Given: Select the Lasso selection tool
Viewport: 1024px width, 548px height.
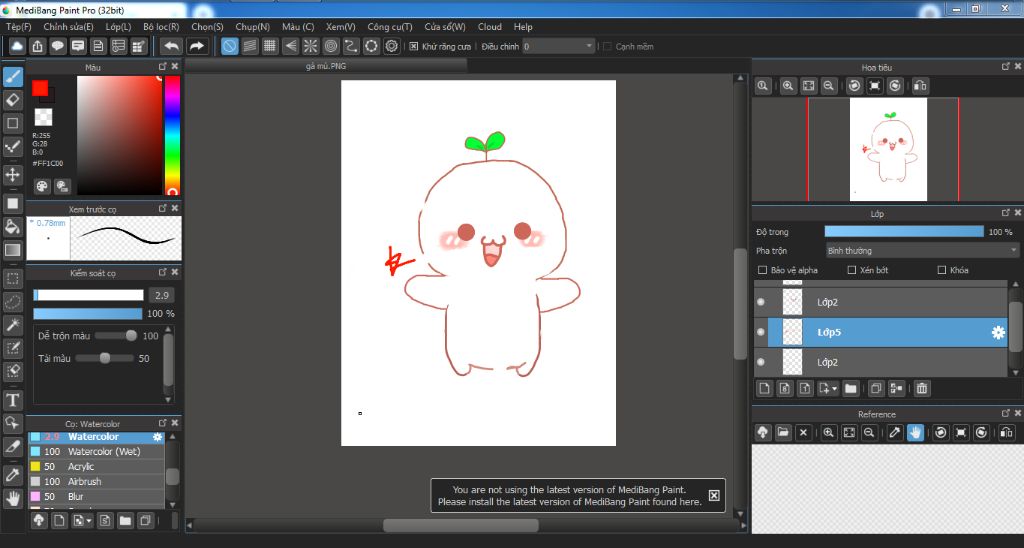Looking at the screenshot, I should tap(12, 302).
